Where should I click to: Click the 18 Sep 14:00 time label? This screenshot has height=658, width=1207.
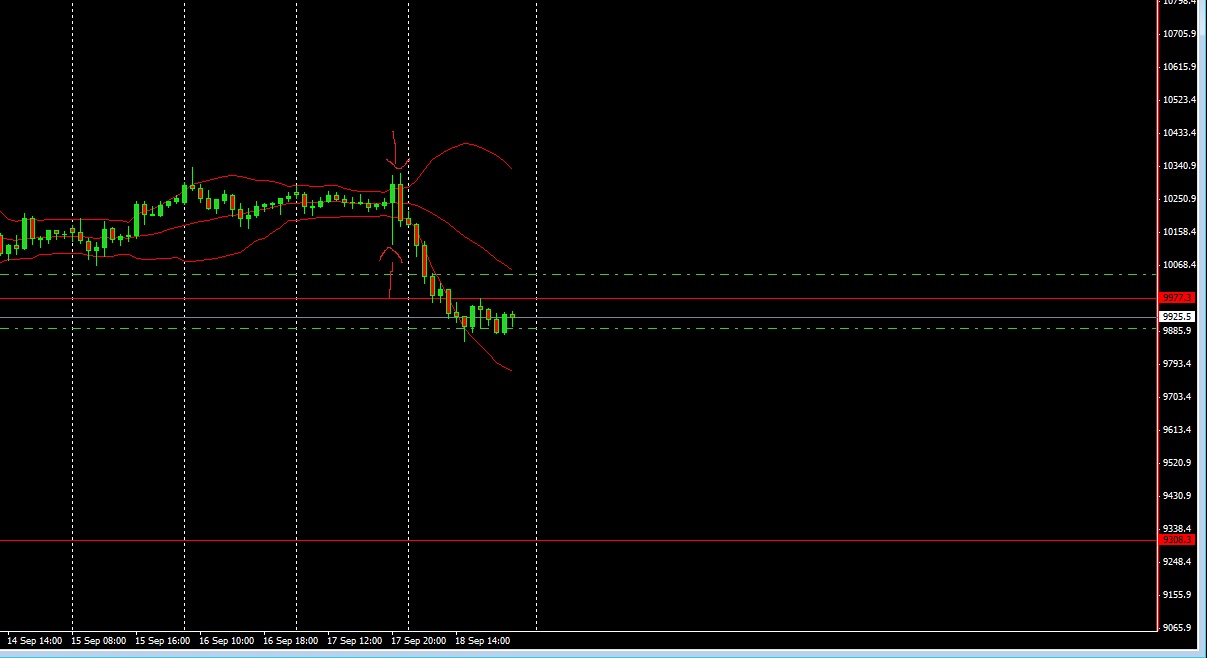pyautogui.click(x=481, y=640)
